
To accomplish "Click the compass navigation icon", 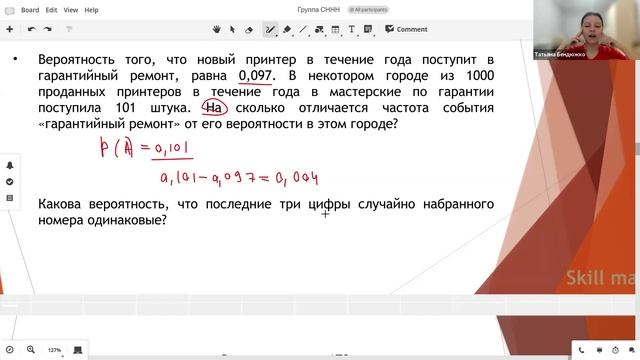I will point(10,350).
